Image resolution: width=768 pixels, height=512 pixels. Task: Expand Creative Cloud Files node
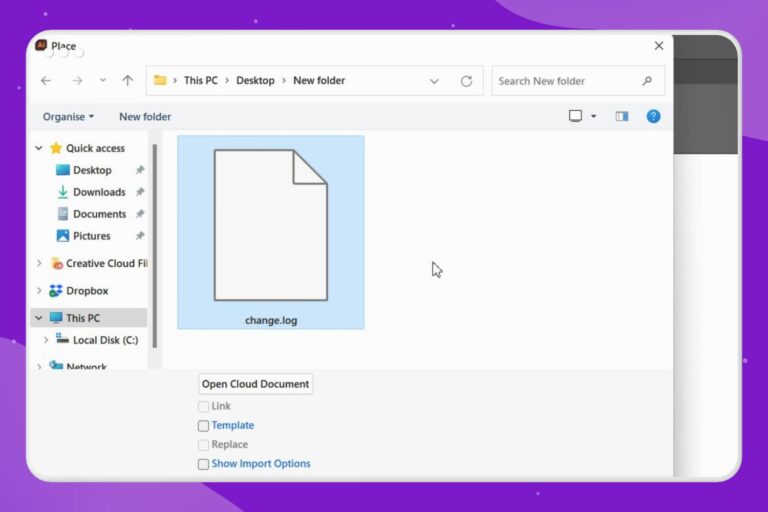(39, 264)
